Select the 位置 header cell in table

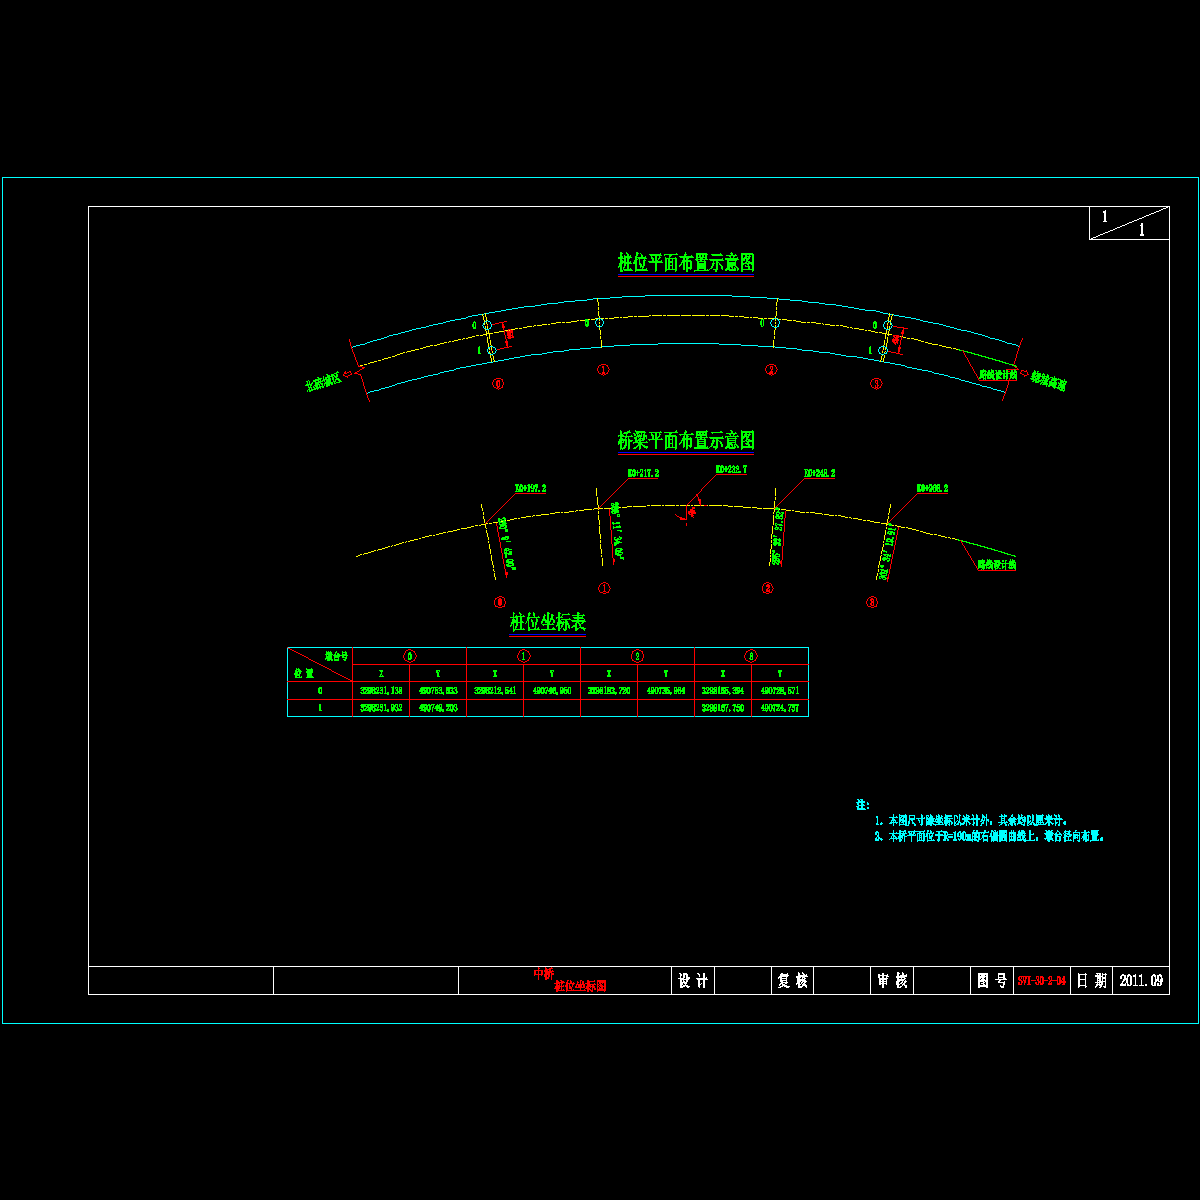[x=304, y=673]
